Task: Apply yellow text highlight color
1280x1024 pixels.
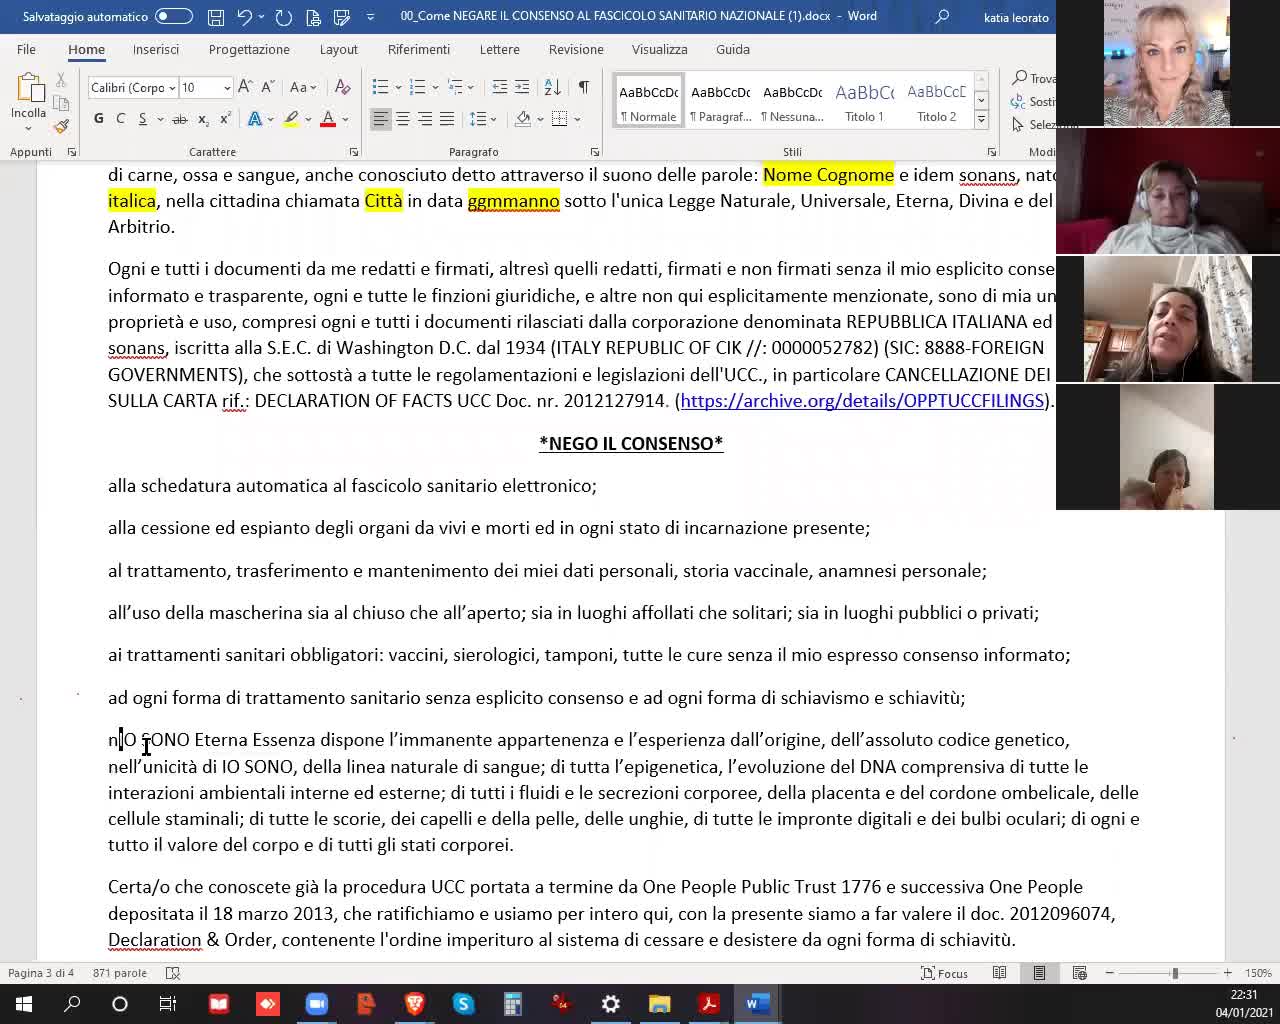Action: pyautogui.click(x=291, y=119)
